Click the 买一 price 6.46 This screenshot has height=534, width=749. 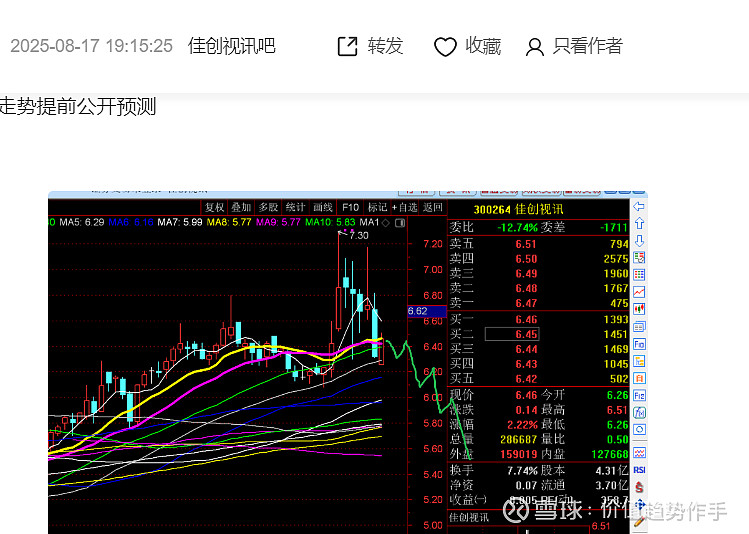526,320
